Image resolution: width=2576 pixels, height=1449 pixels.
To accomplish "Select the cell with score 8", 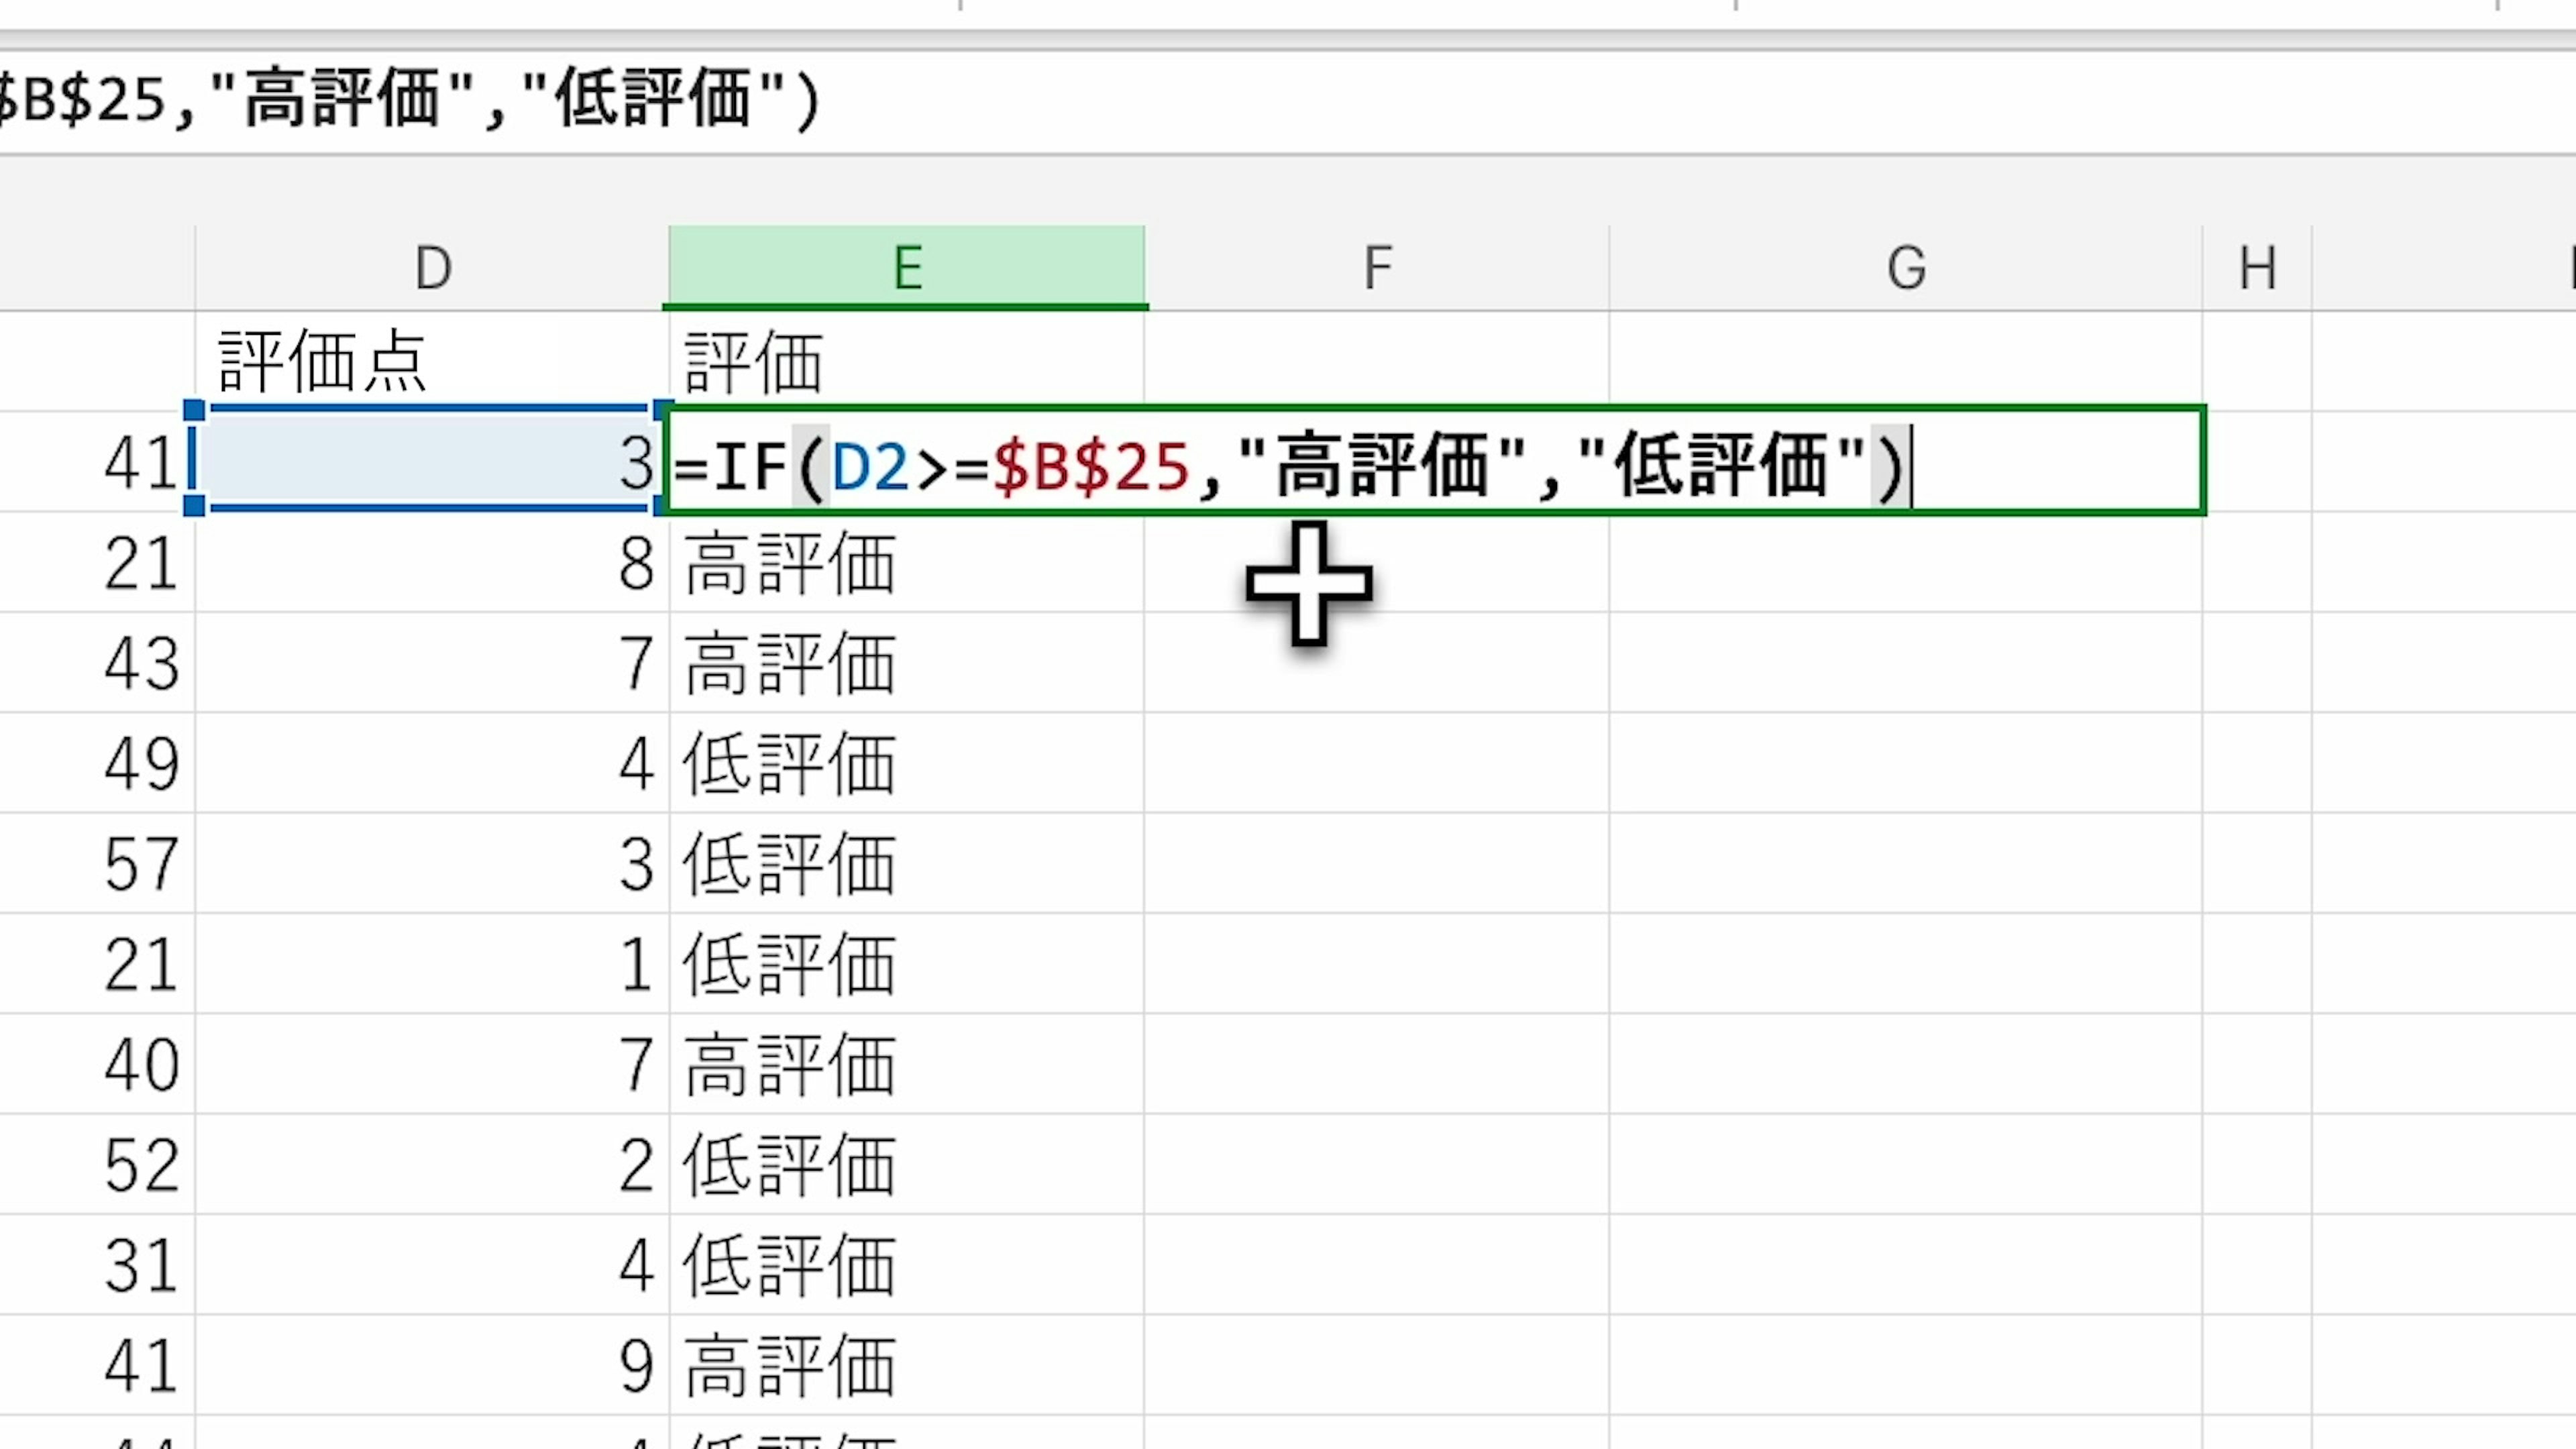I will click(x=432, y=563).
